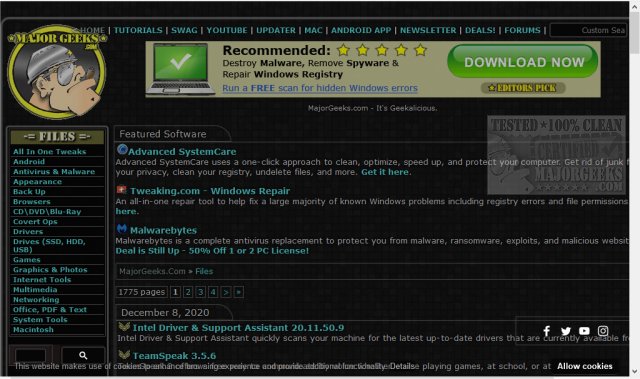
Task: Open Tweaking.com - Windows Repair link
Action: coord(210,191)
